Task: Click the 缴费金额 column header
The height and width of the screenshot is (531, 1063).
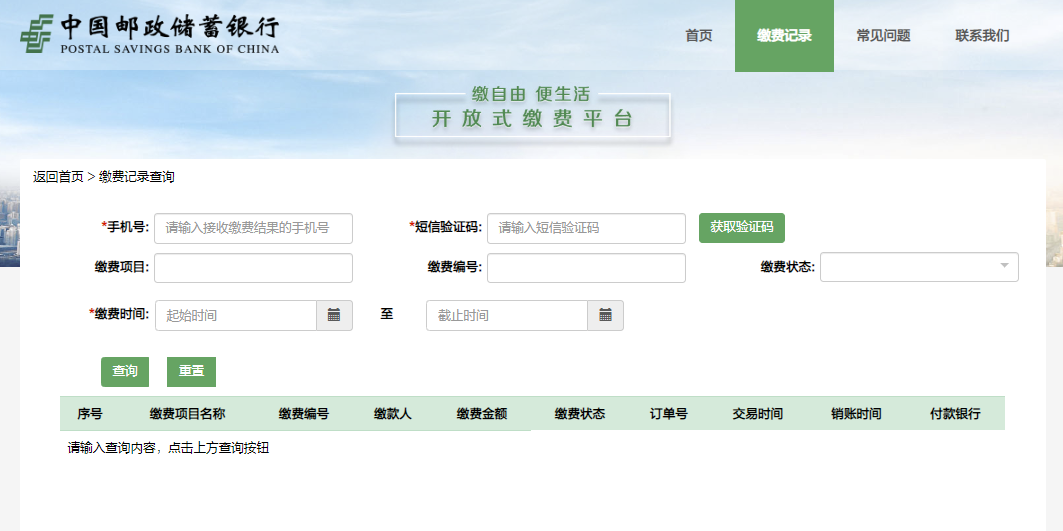Action: [x=482, y=414]
